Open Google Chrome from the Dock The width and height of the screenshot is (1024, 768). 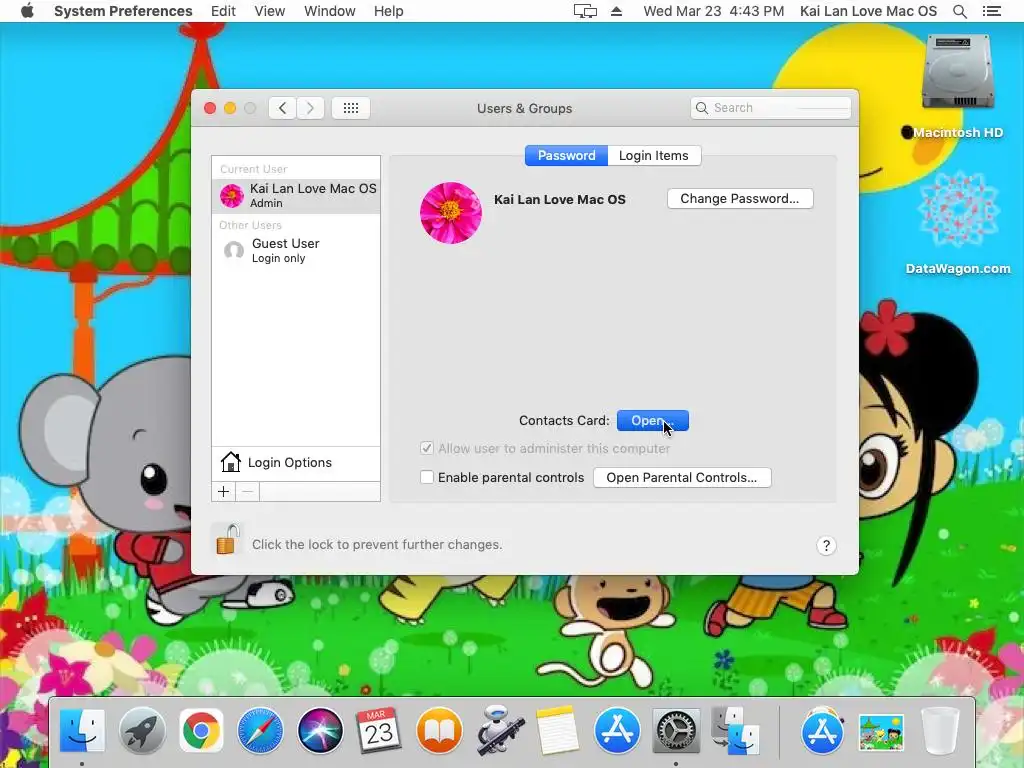201,730
